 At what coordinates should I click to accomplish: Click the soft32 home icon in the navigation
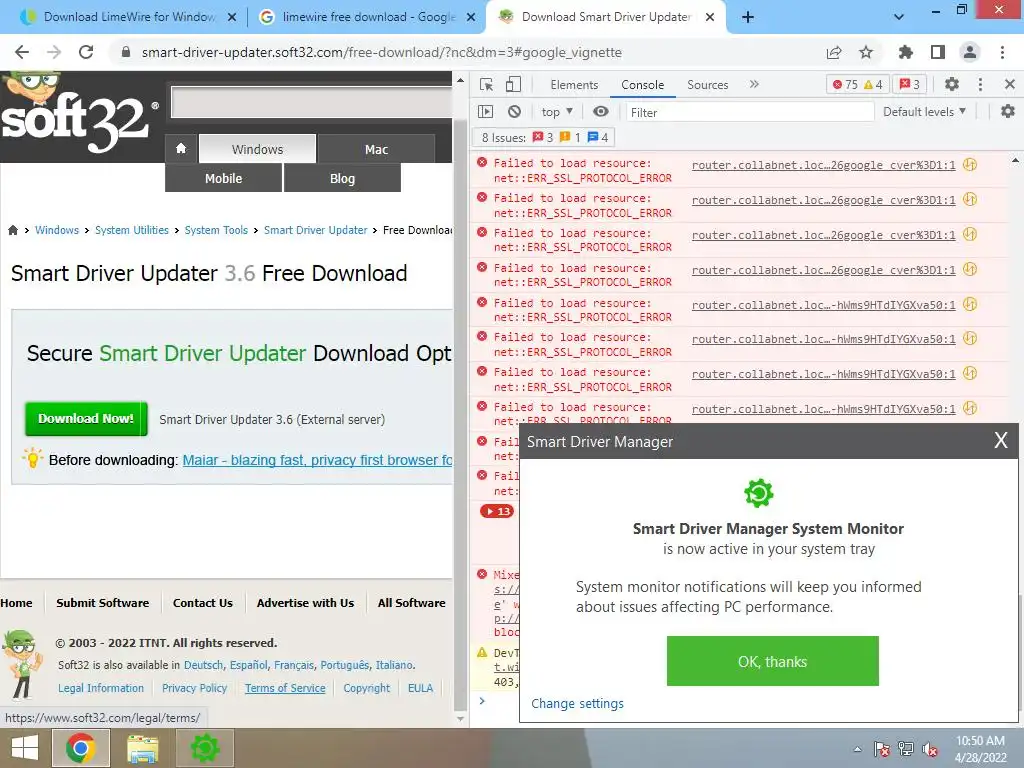coord(181,148)
